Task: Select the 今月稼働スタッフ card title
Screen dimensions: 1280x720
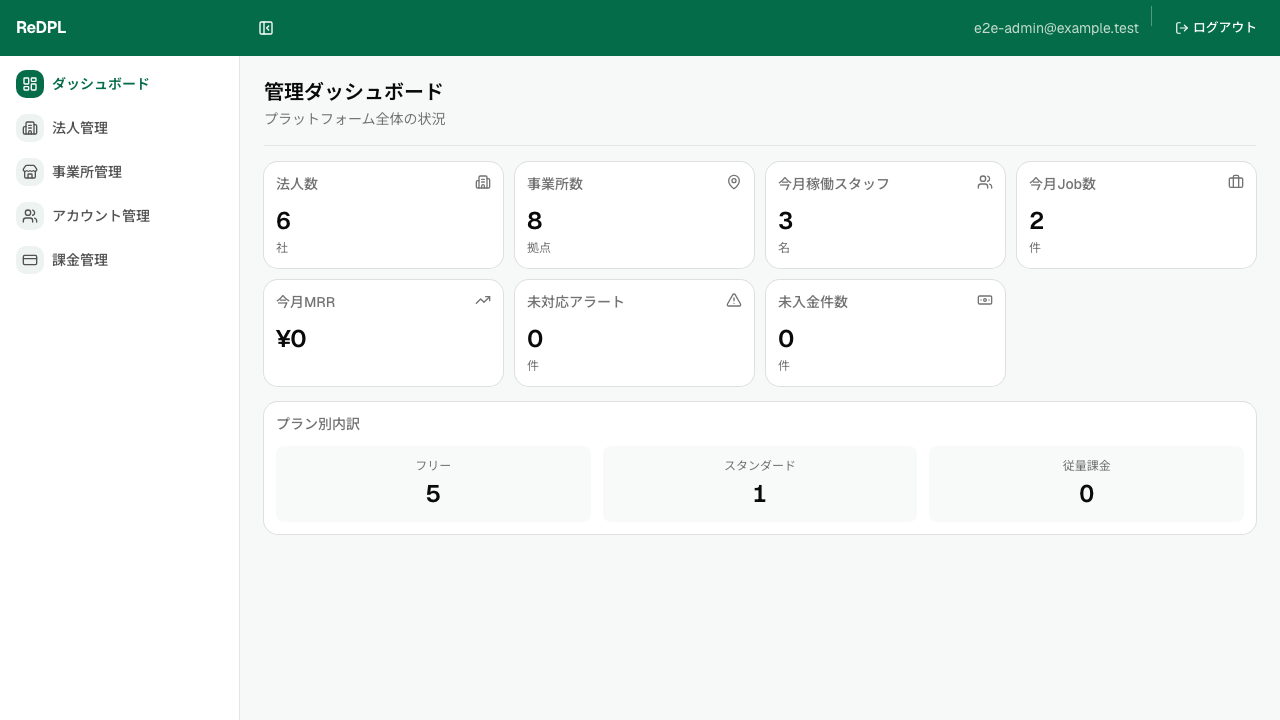Action: (x=834, y=184)
